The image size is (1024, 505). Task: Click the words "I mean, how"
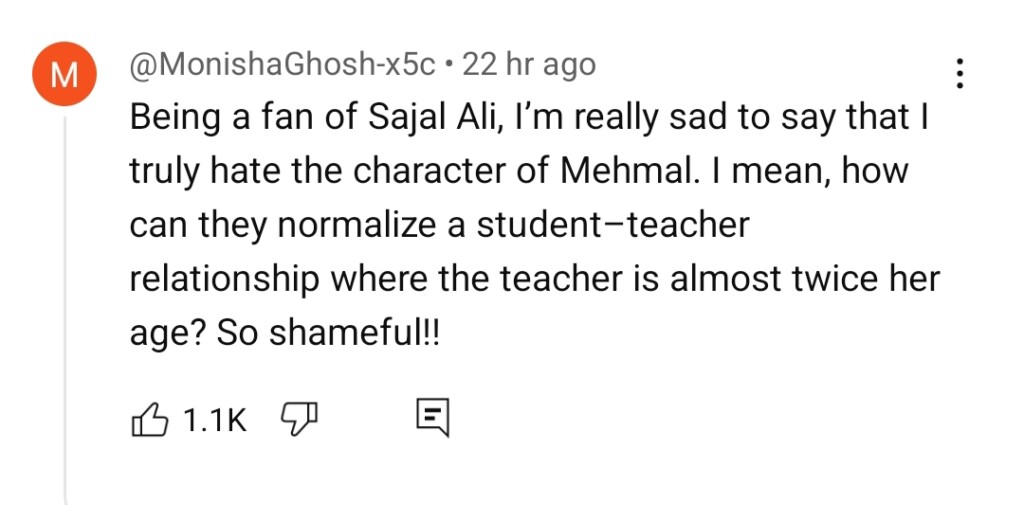point(806,171)
